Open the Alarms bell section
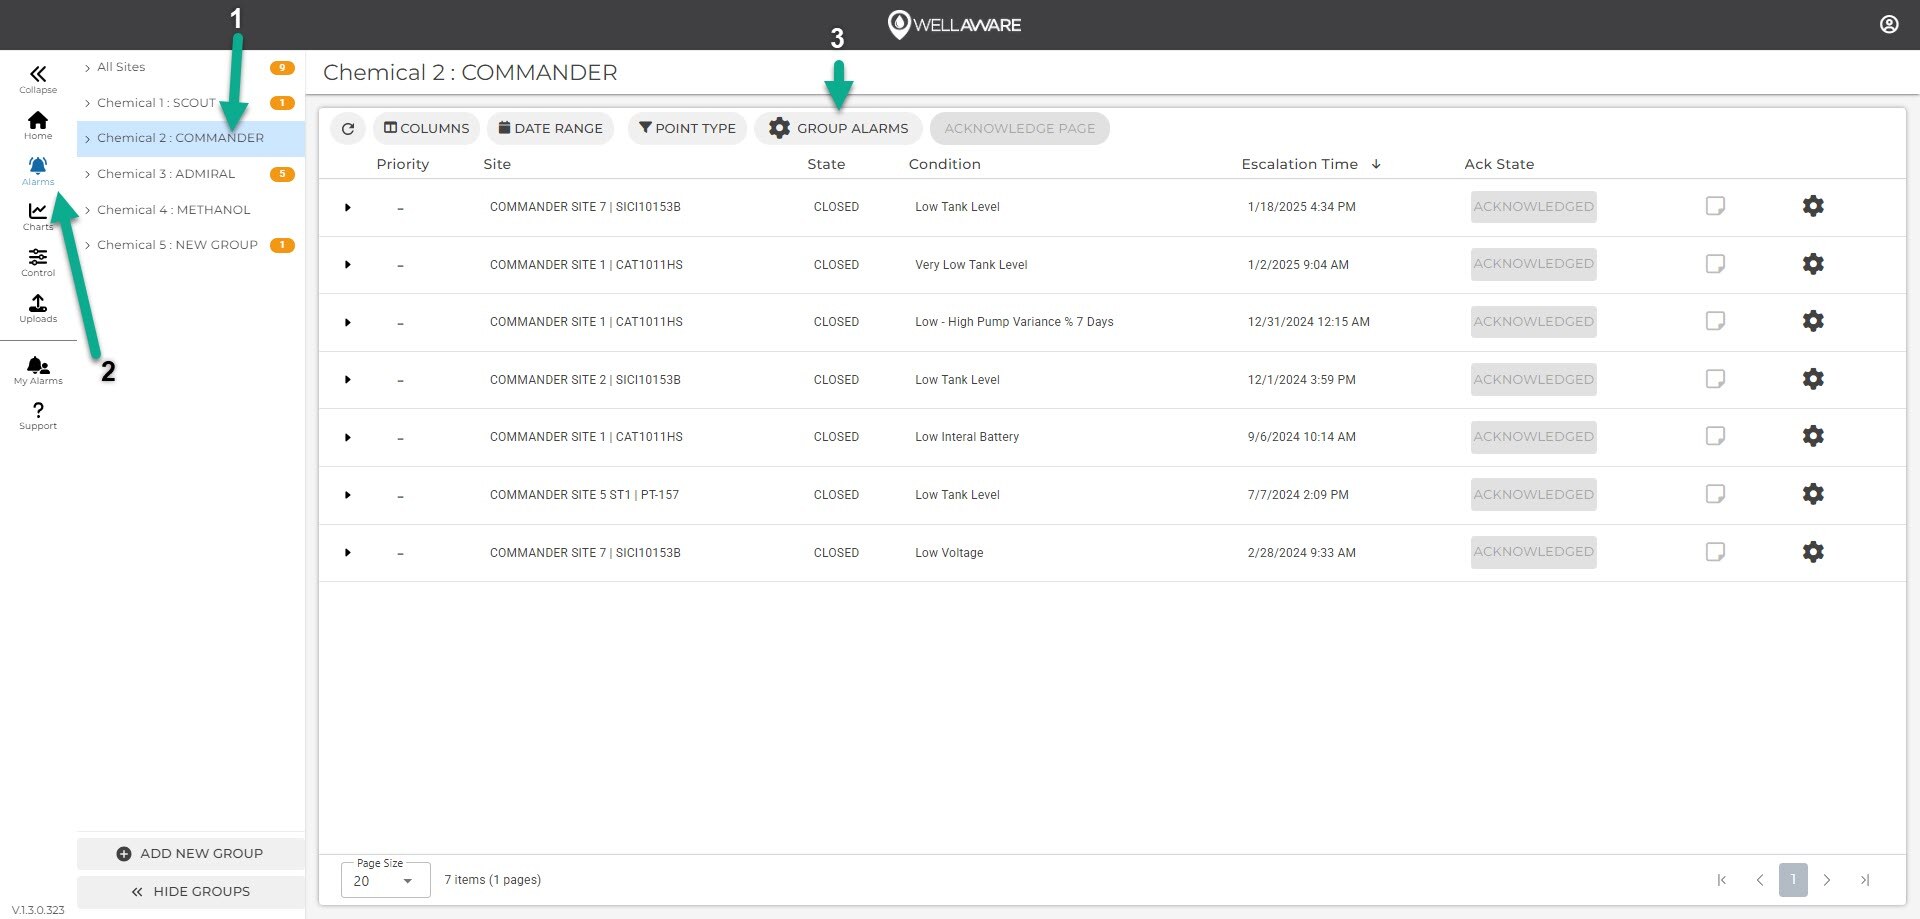This screenshot has width=1920, height=919. [x=38, y=171]
